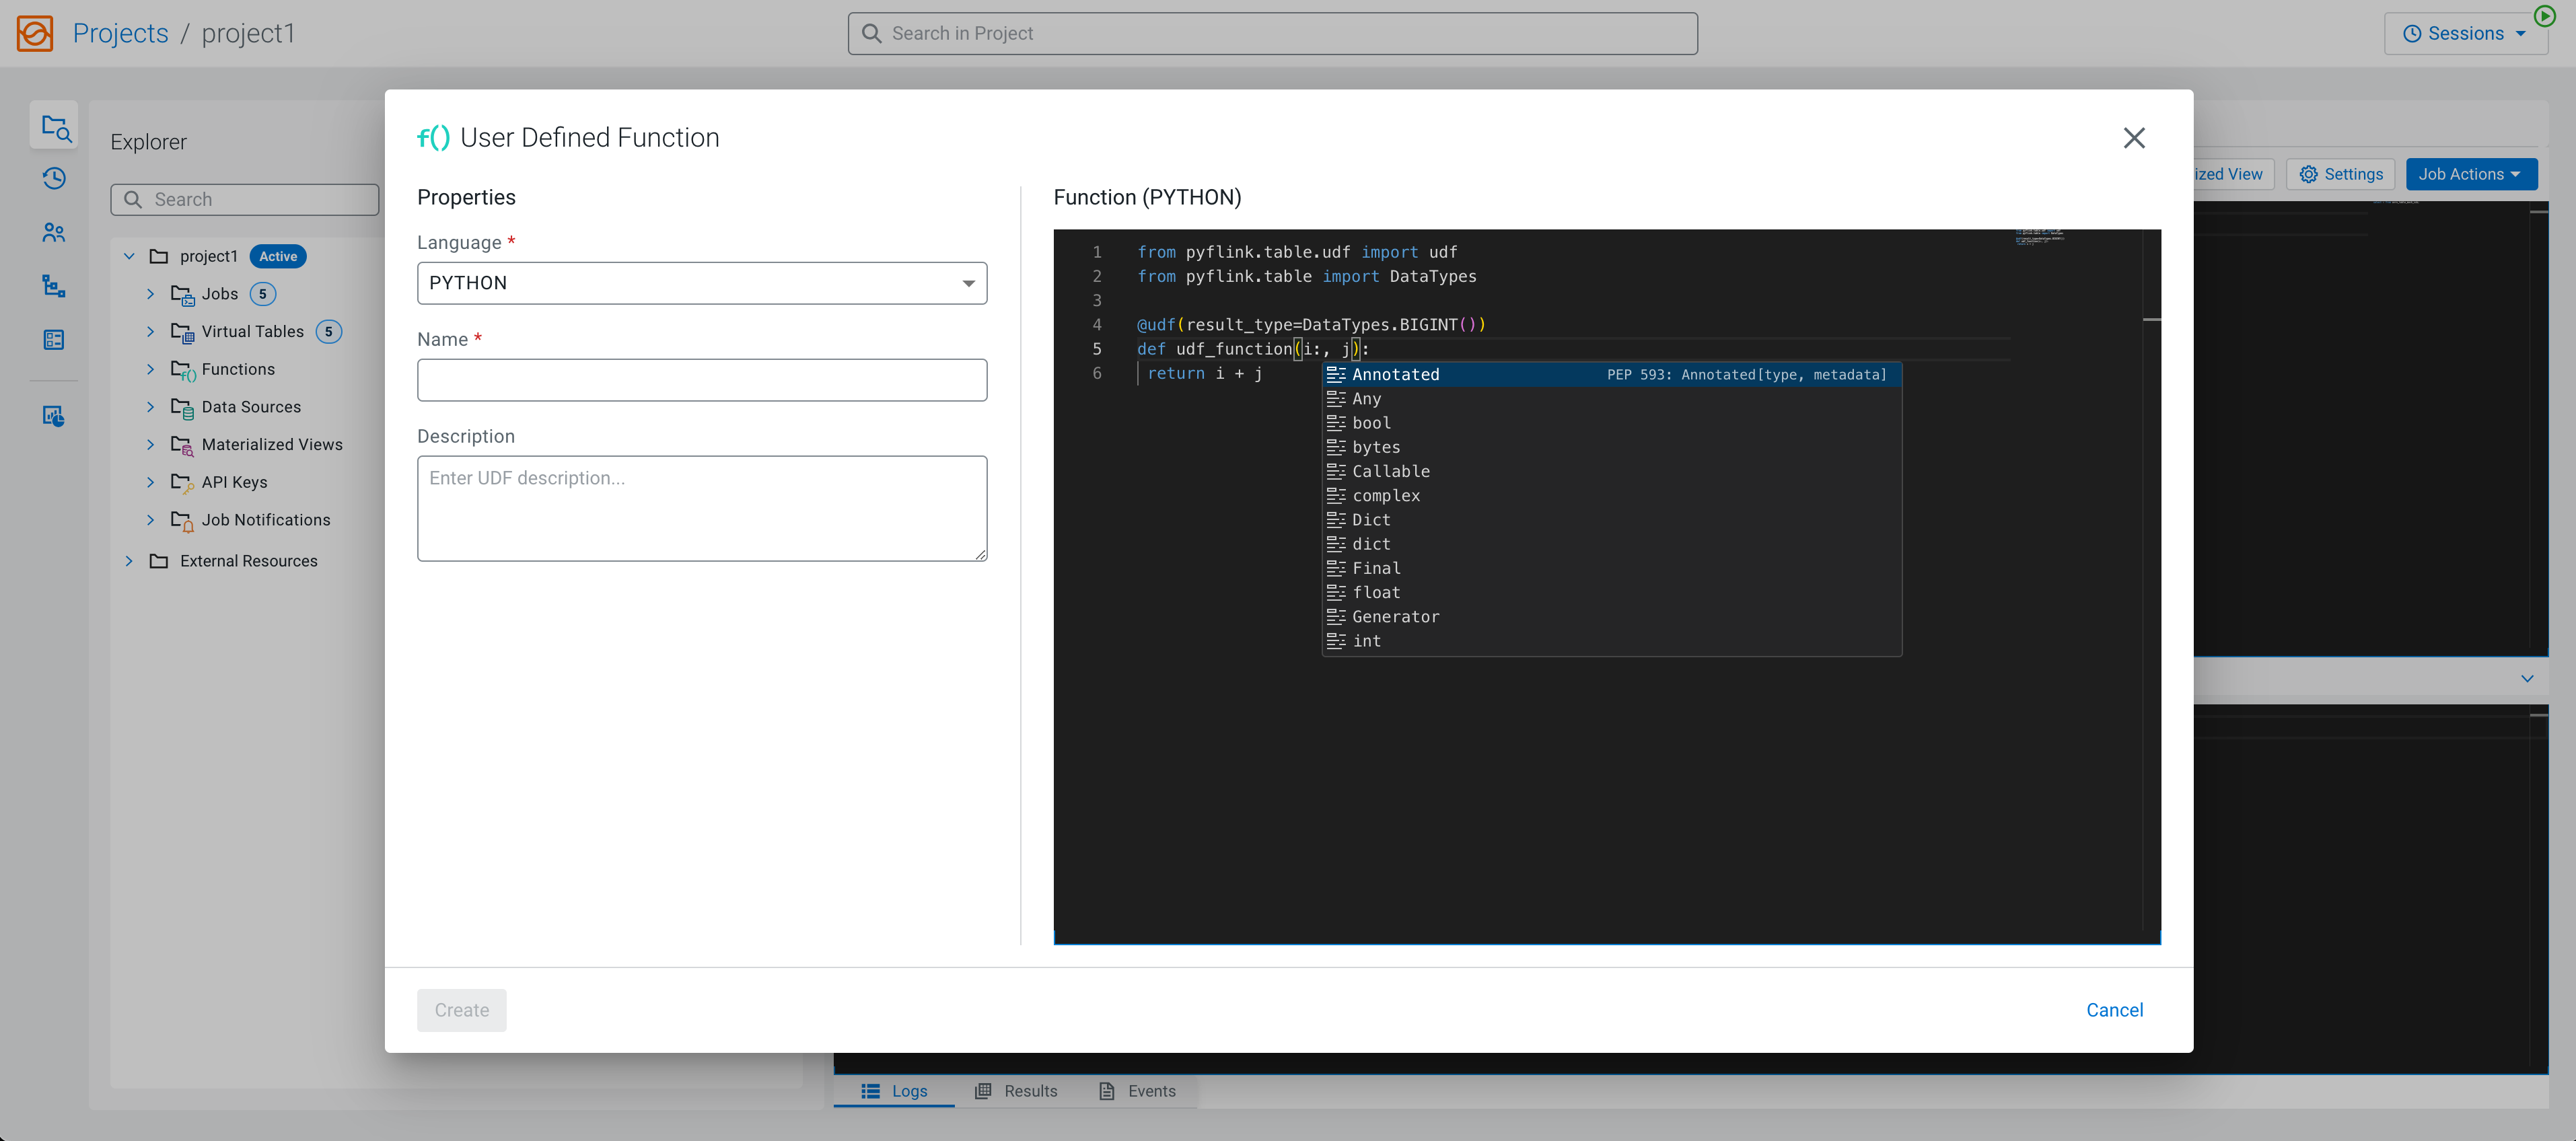2576x1141 pixels.
Task: Choose 'Annotated' autocomplete suggestion
Action: pyautogui.click(x=1395, y=375)
